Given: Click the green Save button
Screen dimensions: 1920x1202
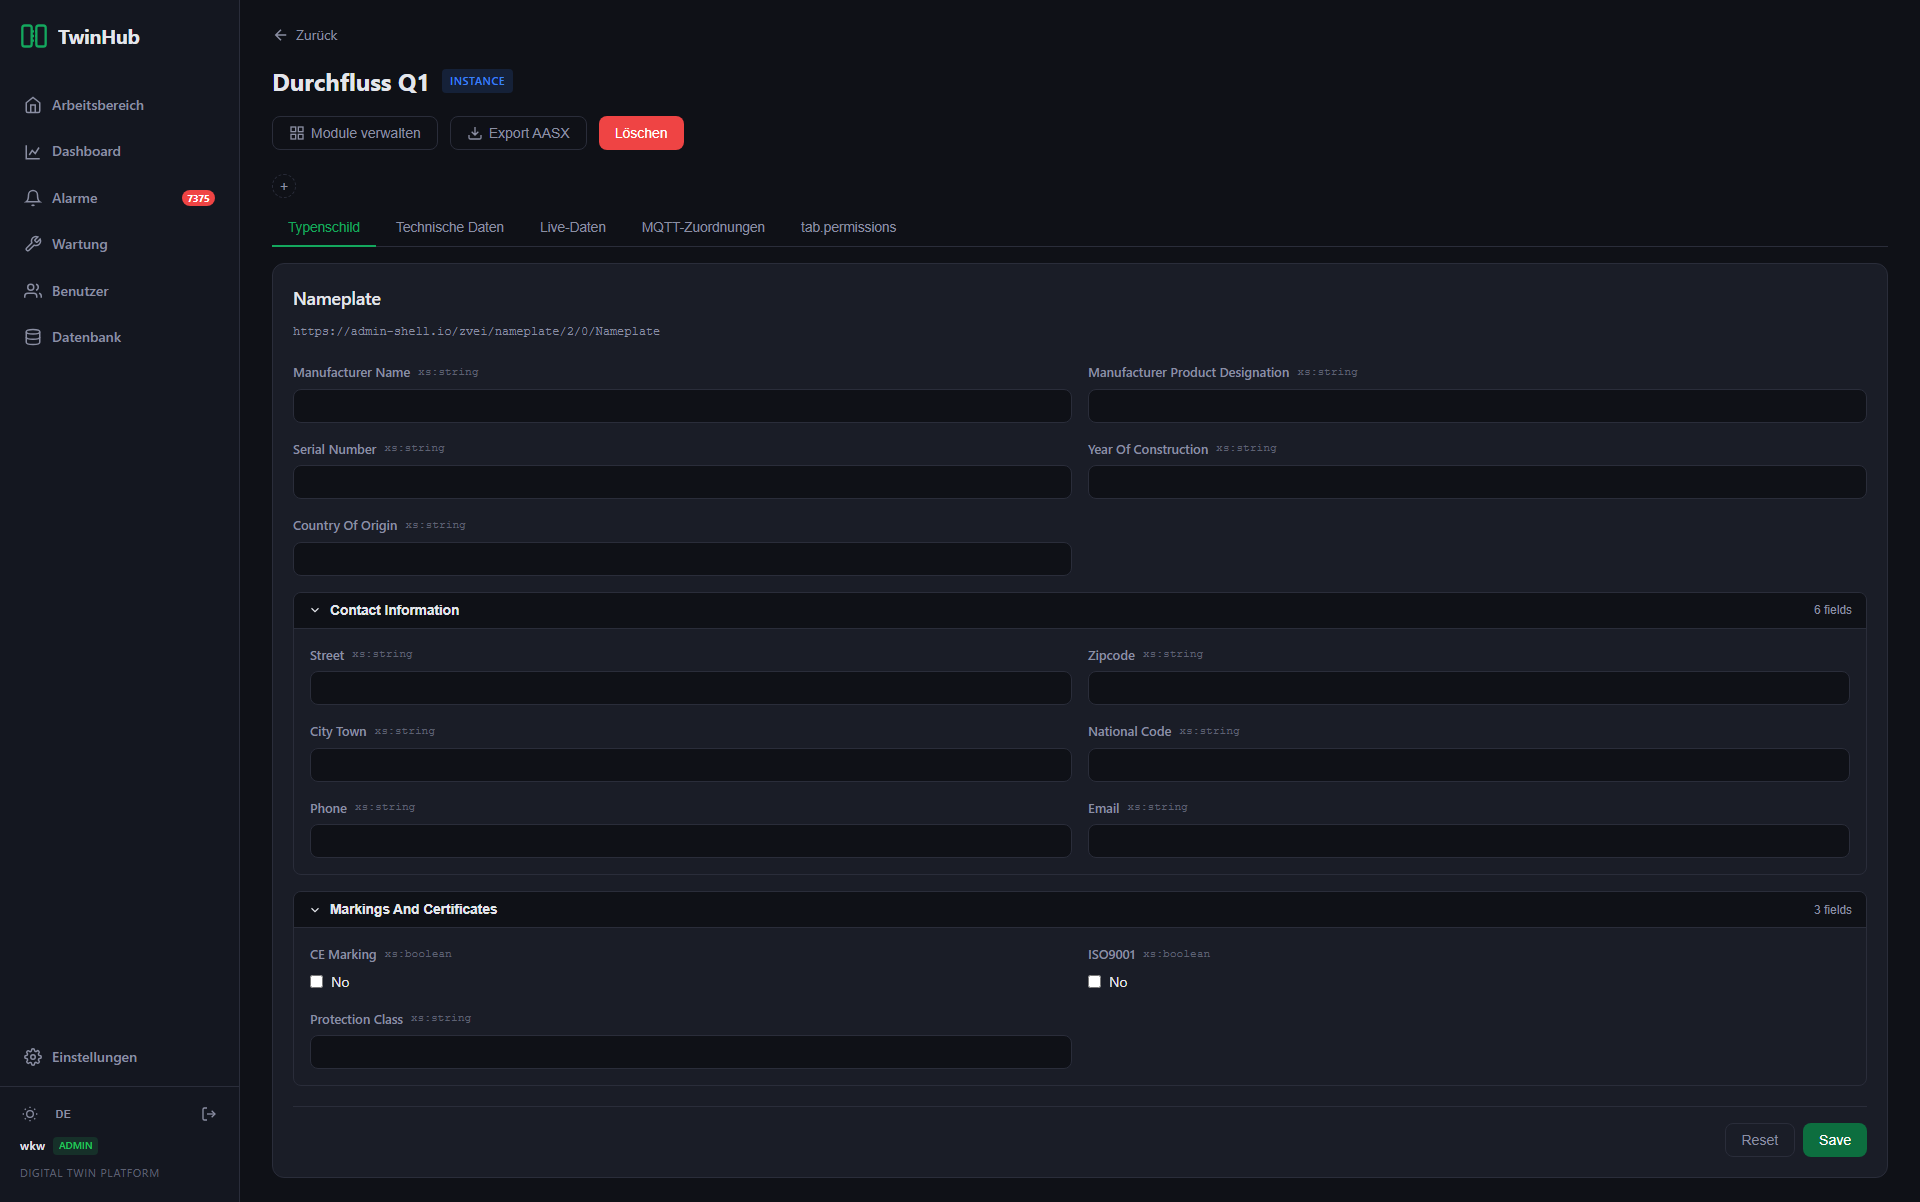Looking at the screenshot, I should pos(1834,1140).
